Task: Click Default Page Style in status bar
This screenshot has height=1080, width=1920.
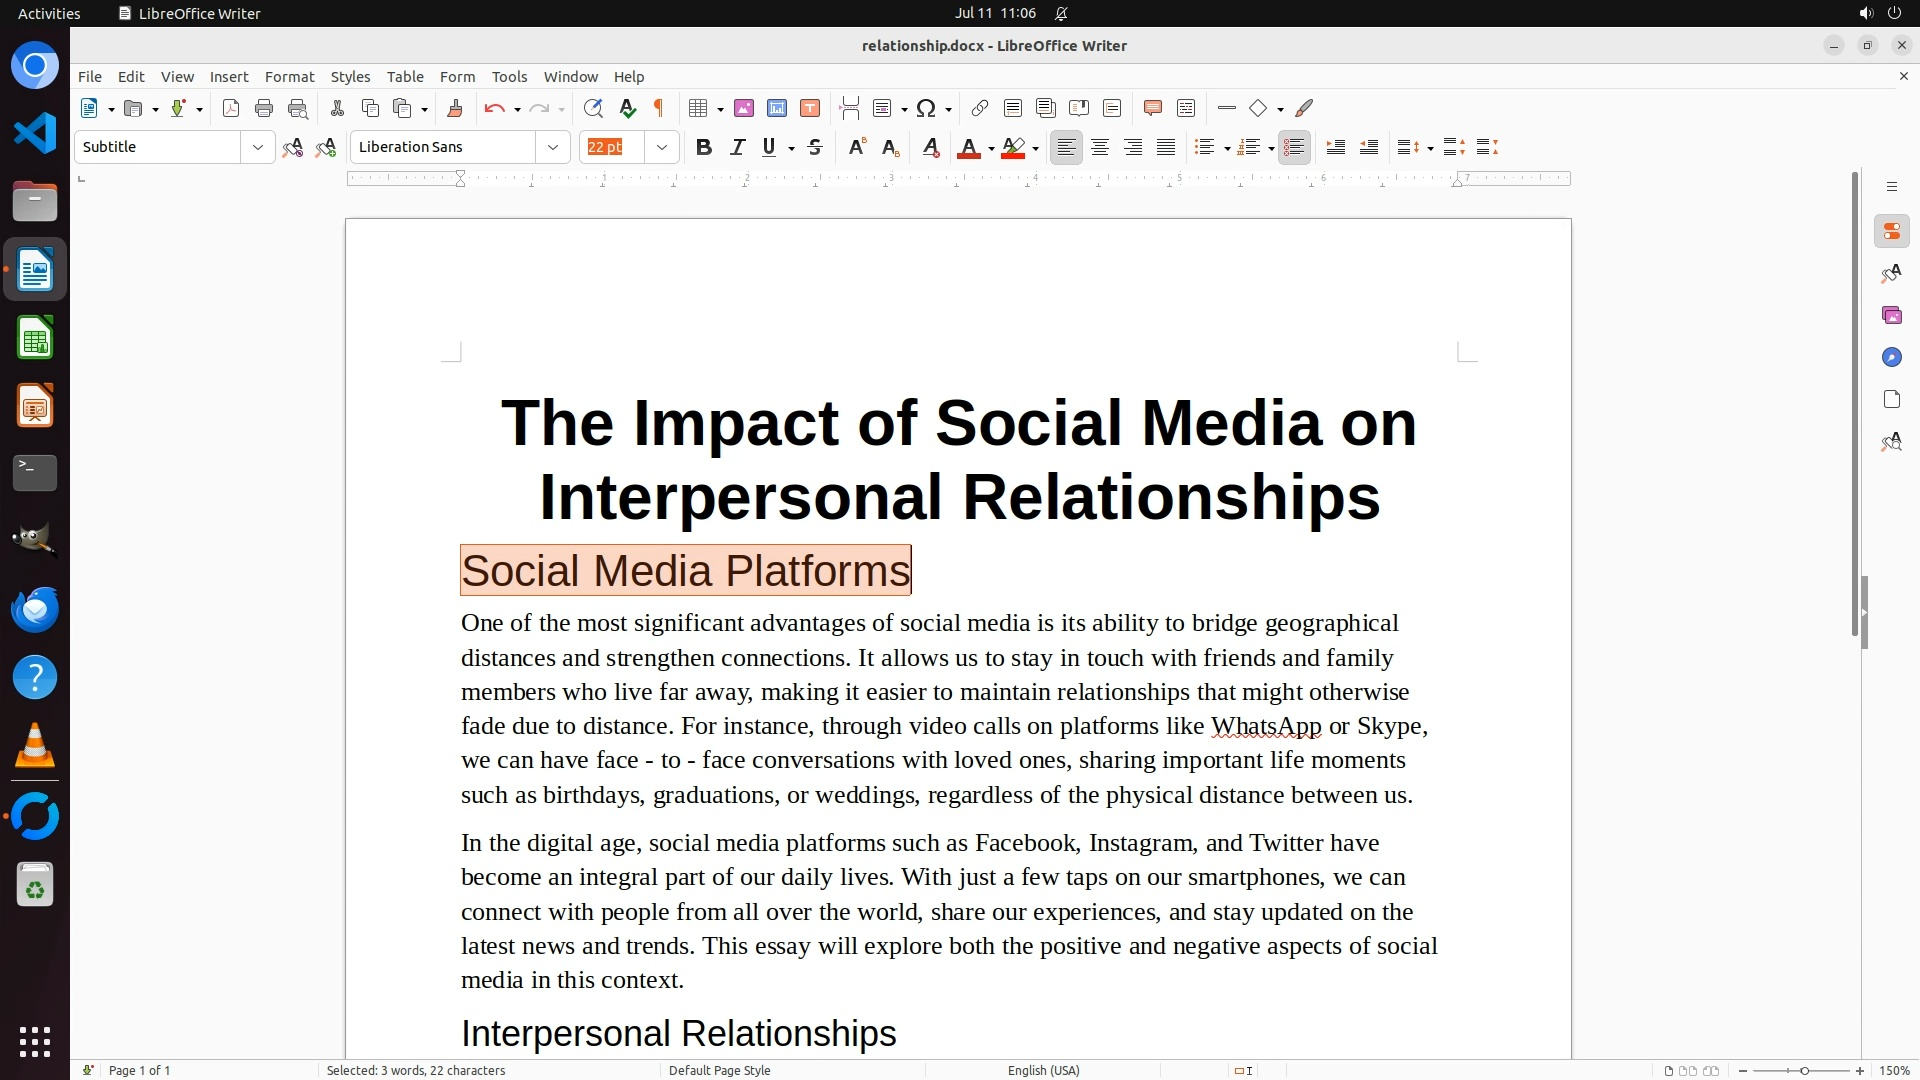Action: [719, 1070]
